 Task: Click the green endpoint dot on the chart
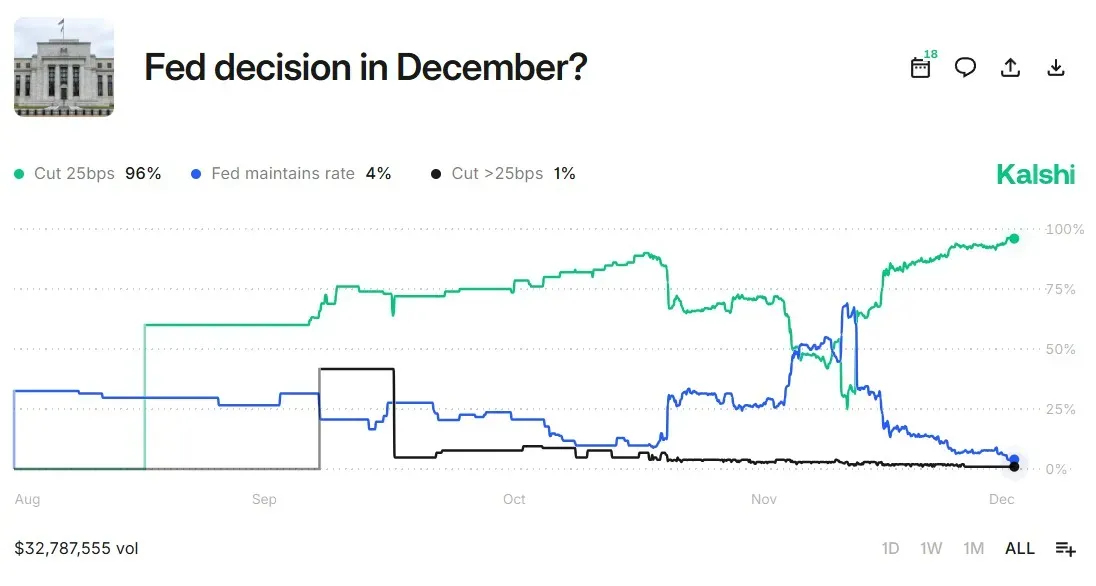(x=1013, y=239)
